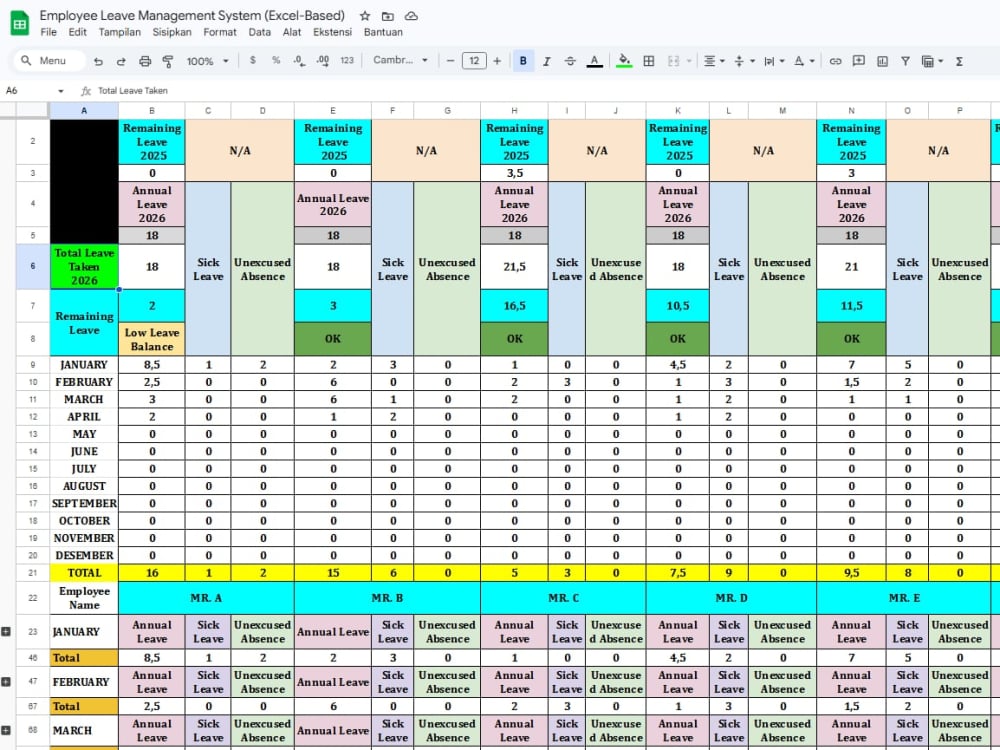
Task: Open the Alat menu
Action: [x=292, y=32]
